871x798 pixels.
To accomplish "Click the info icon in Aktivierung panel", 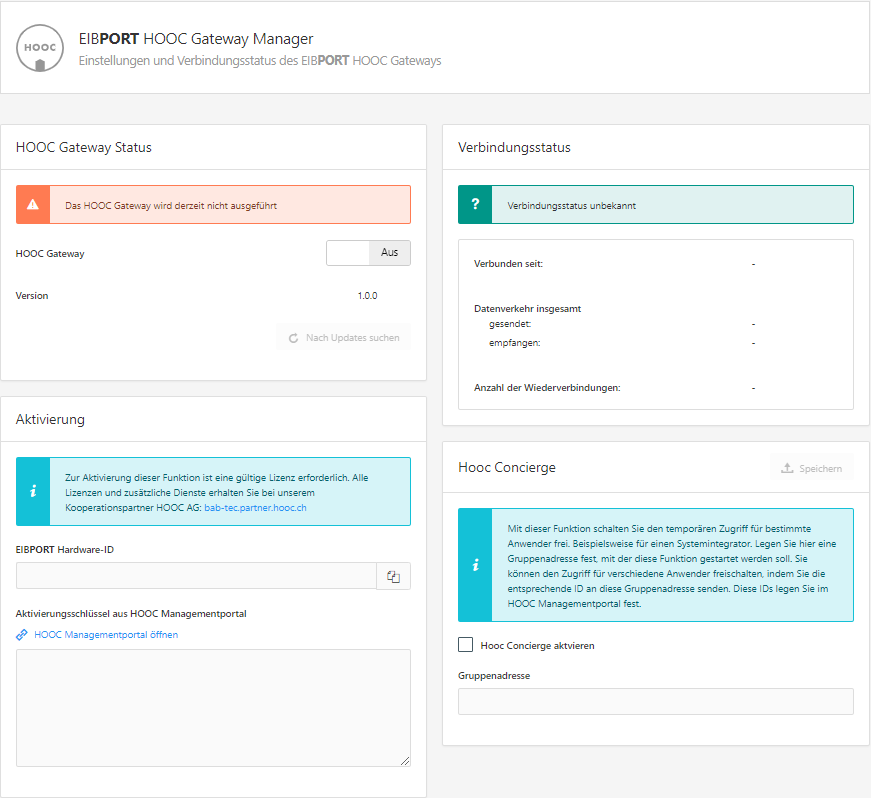I will tap(33, 491).
